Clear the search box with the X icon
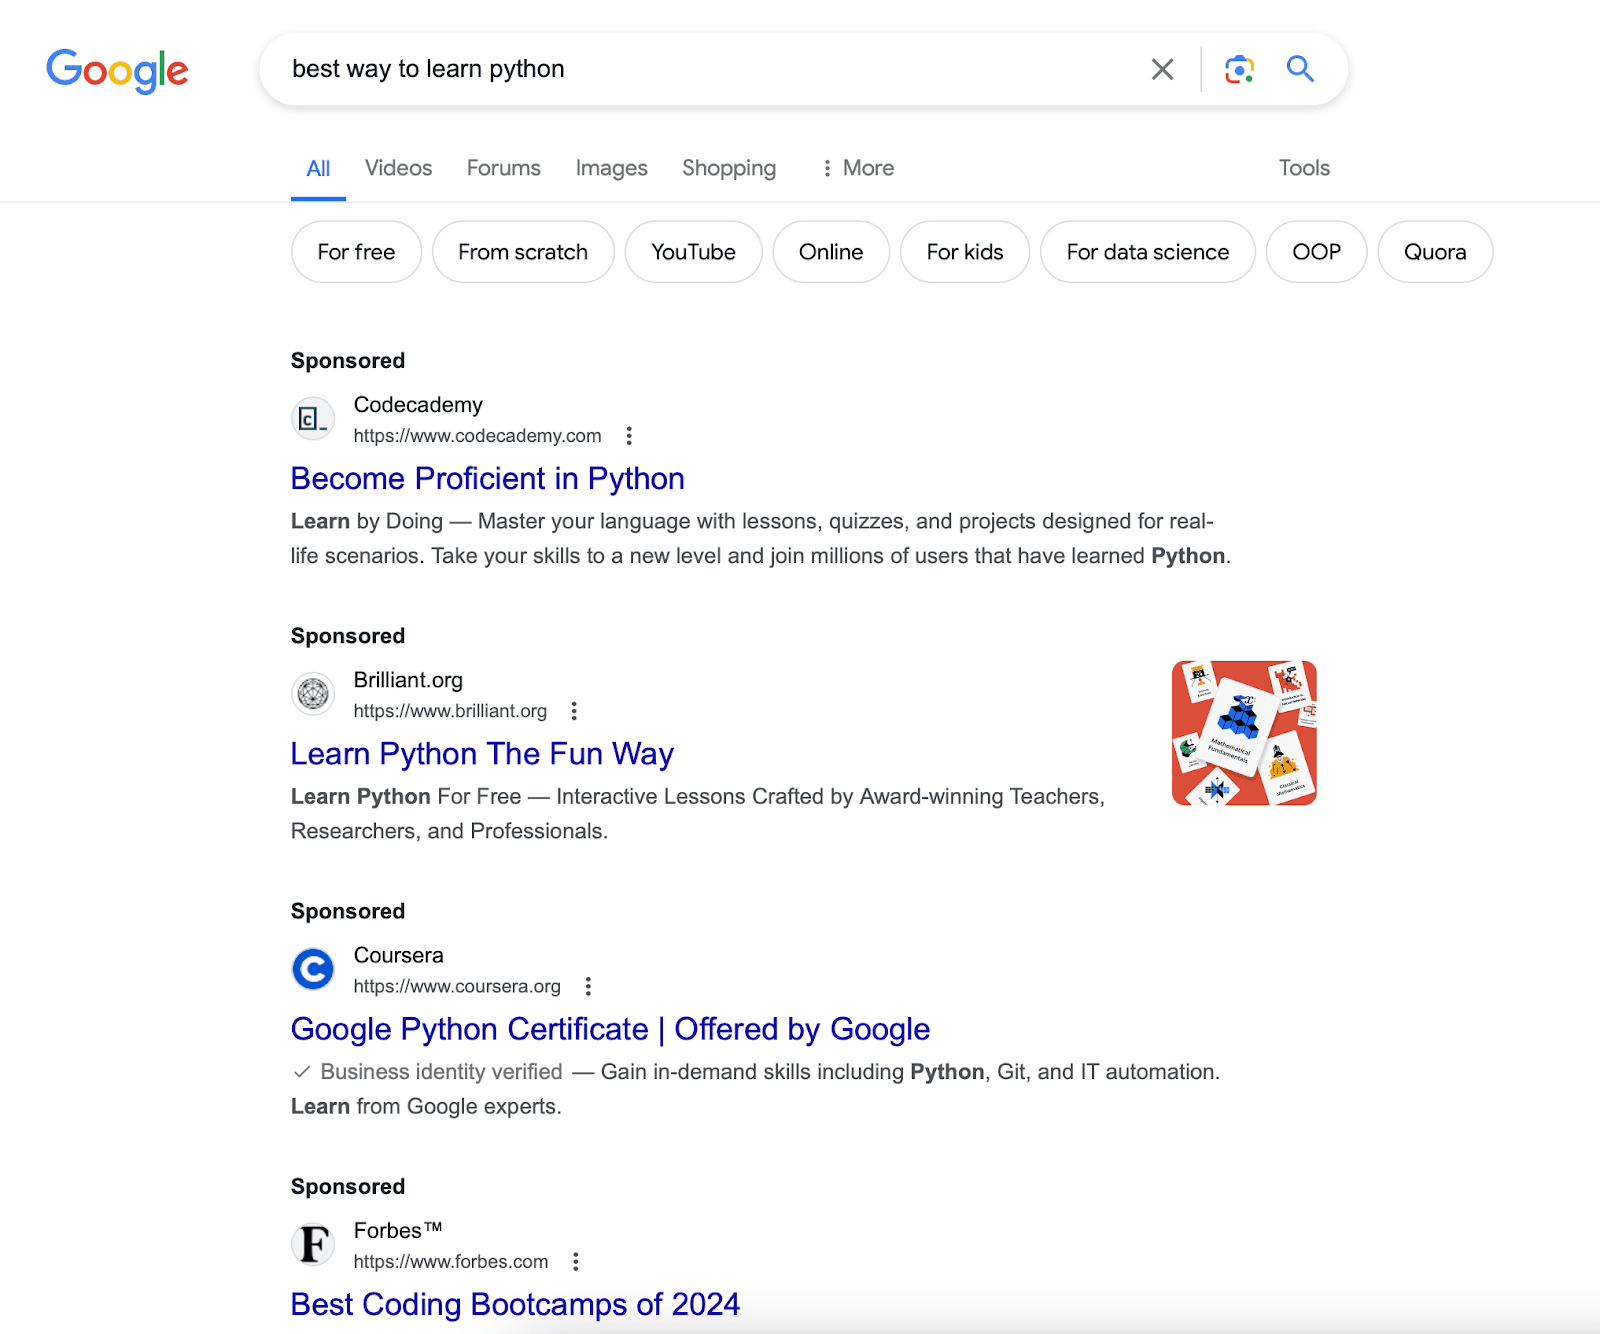This screenshot has height=1334, width=1600. click(x=1162, y=69)
